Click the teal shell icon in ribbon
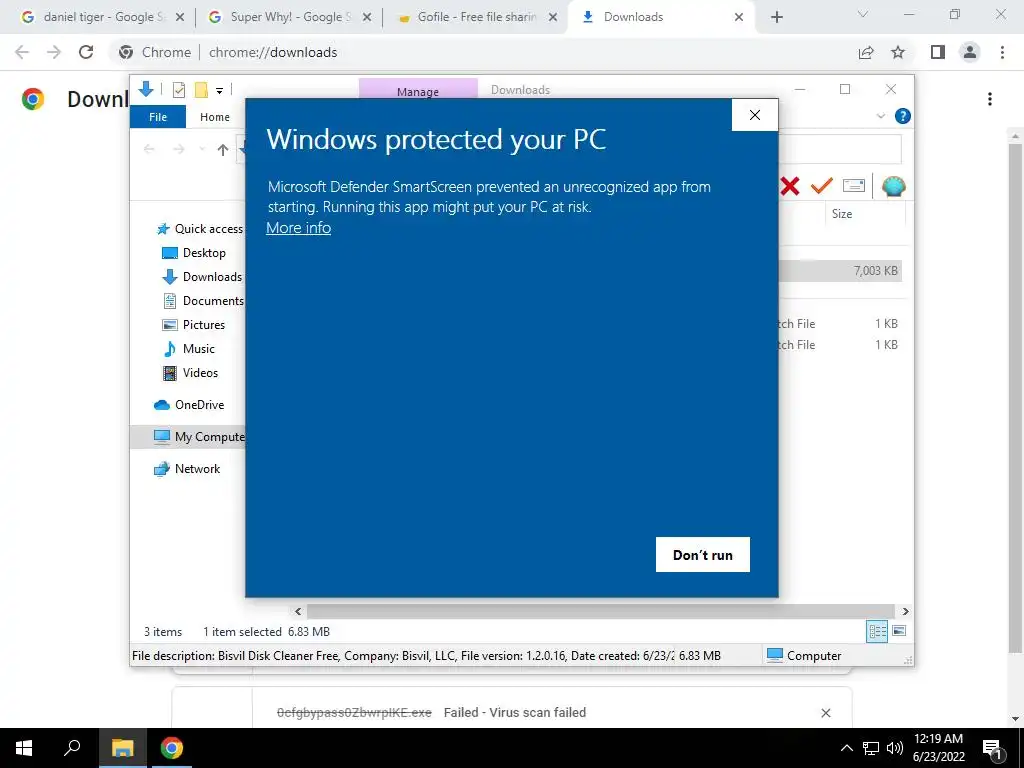Viewport: 1024px width, 768px height. click(x=893, y=186)
